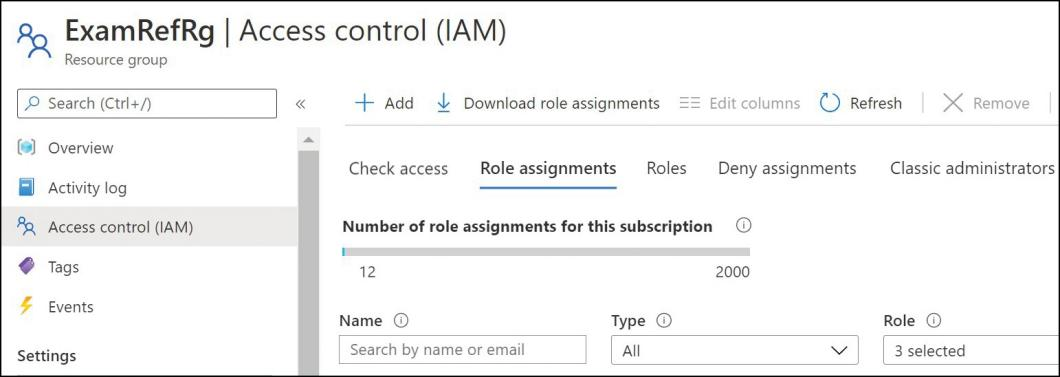
Task: Switch to the Role assignments tab
Action: tap(548, 168)
